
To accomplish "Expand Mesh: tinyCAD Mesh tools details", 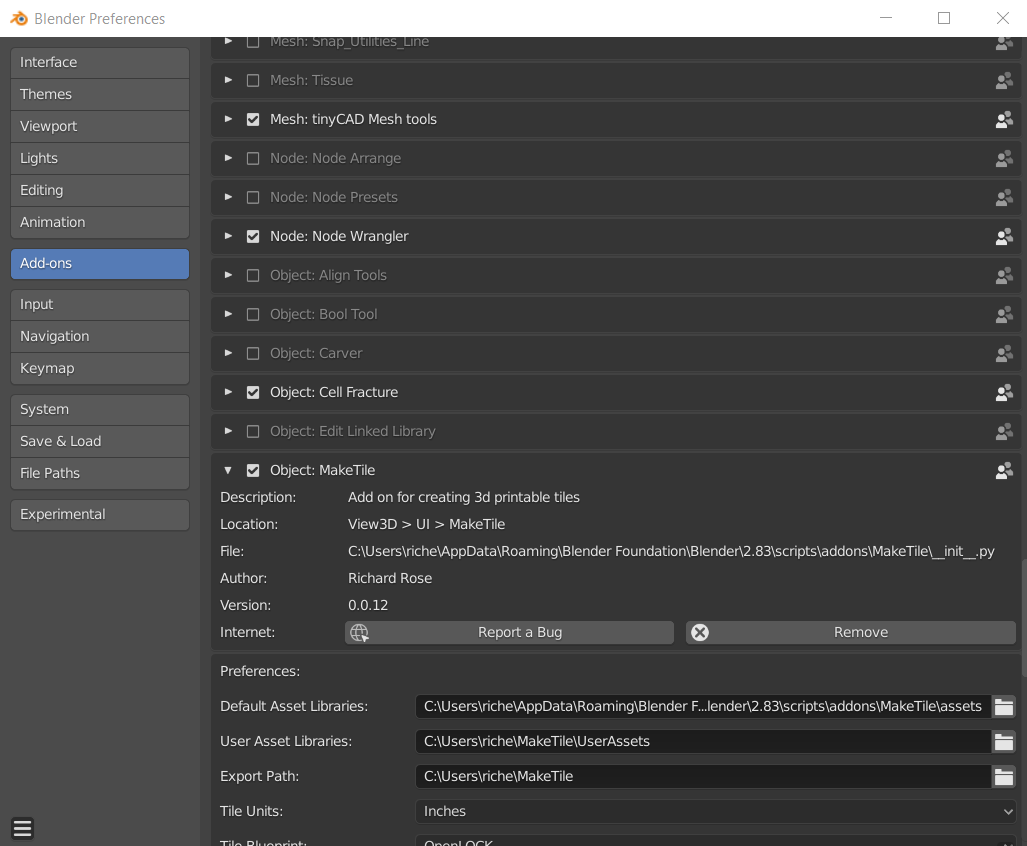I will [x=228, y=119].
